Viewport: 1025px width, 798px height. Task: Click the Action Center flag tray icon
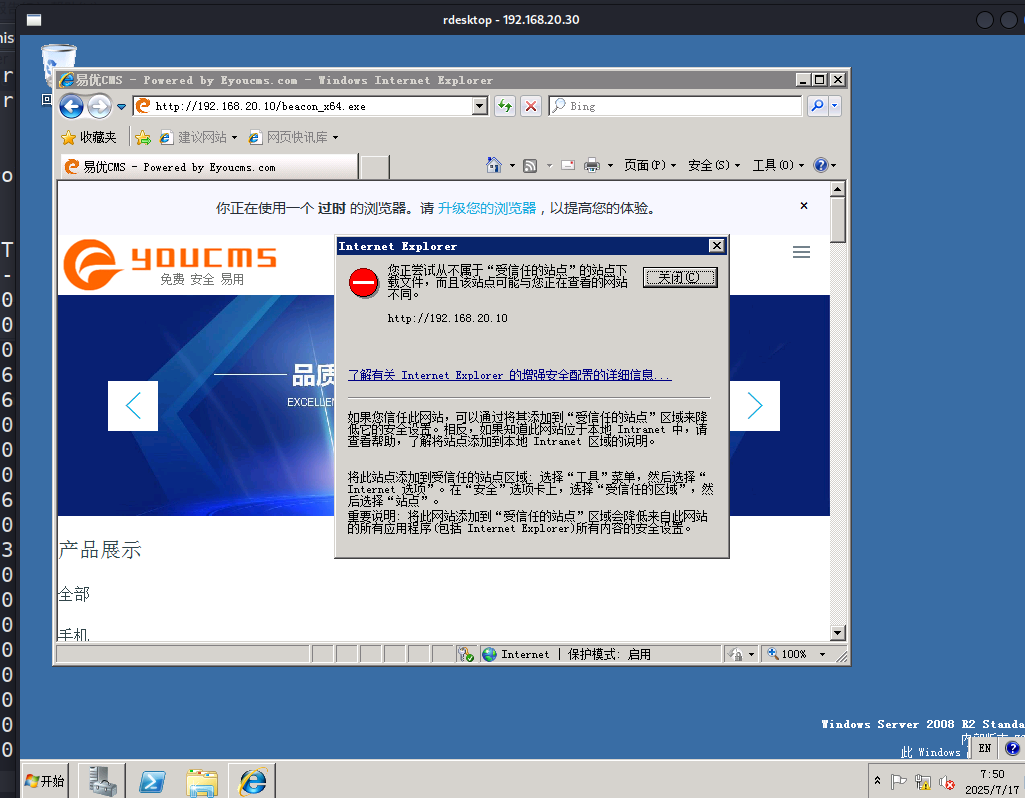pos(899,781)
